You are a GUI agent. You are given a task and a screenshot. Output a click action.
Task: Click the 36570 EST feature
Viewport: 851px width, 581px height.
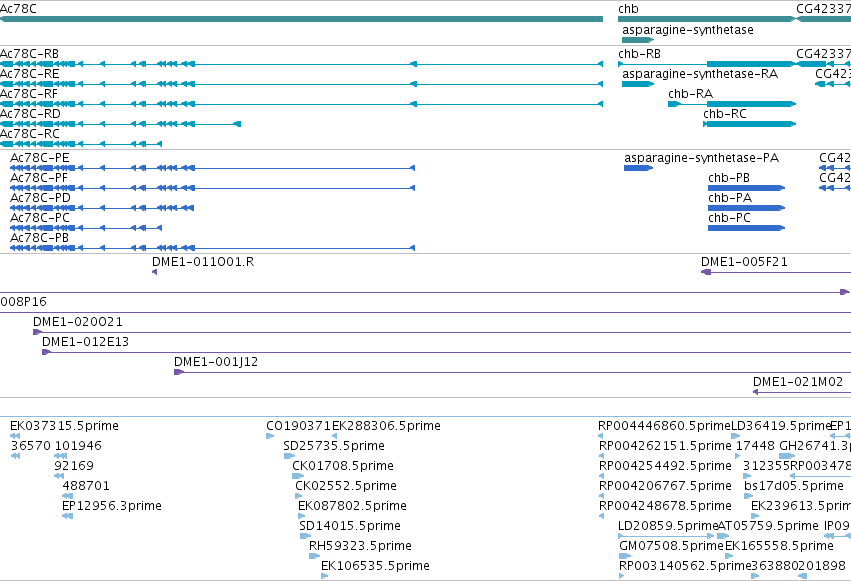[x=15, y=456]
